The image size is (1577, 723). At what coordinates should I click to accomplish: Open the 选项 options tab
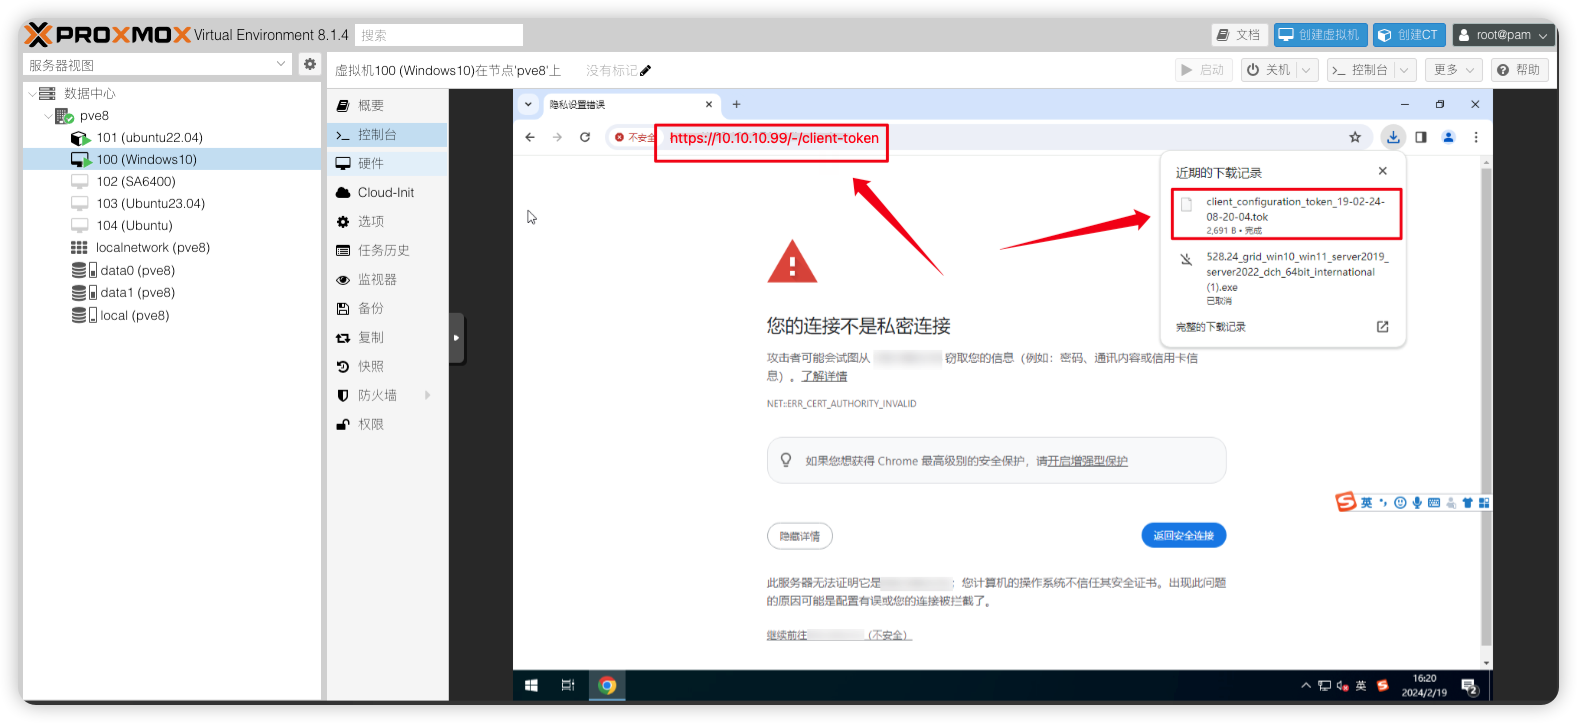387,221
